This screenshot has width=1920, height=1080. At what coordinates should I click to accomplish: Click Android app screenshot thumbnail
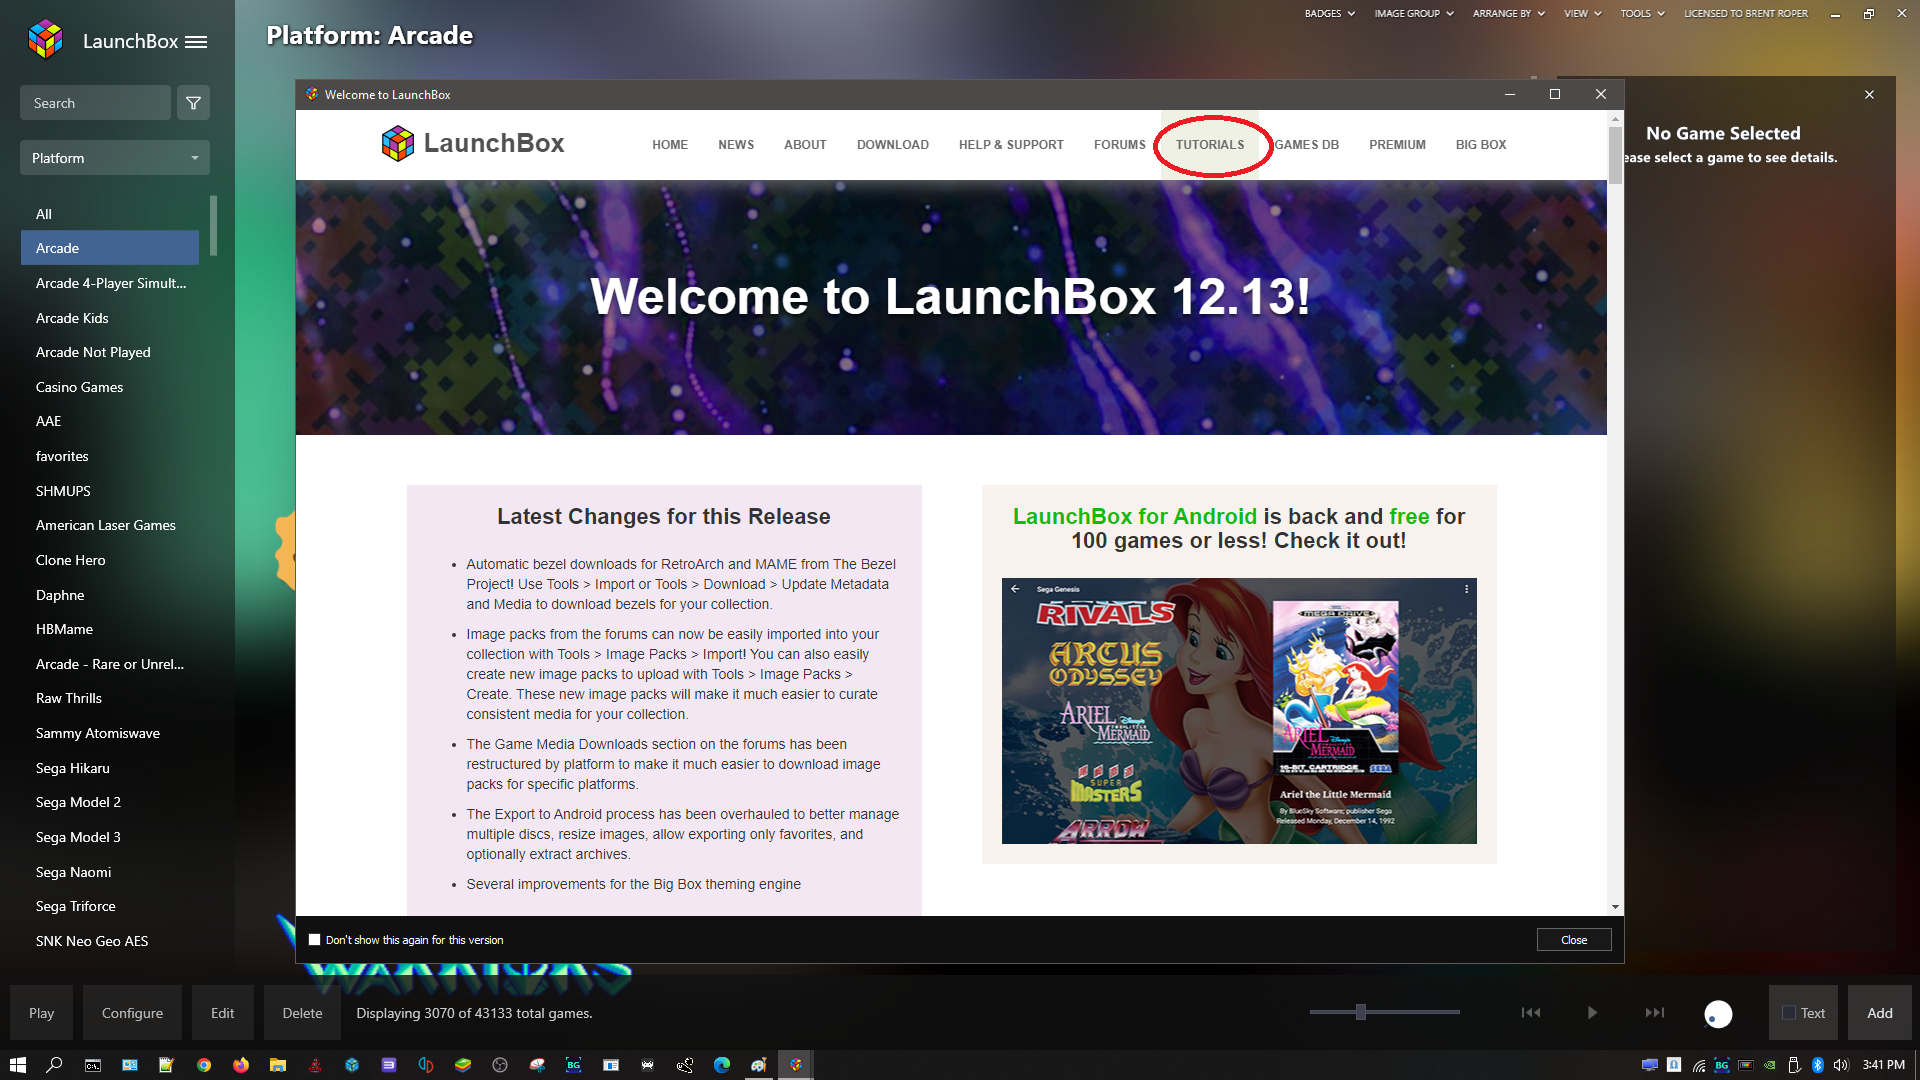[x=1239, y=711]
